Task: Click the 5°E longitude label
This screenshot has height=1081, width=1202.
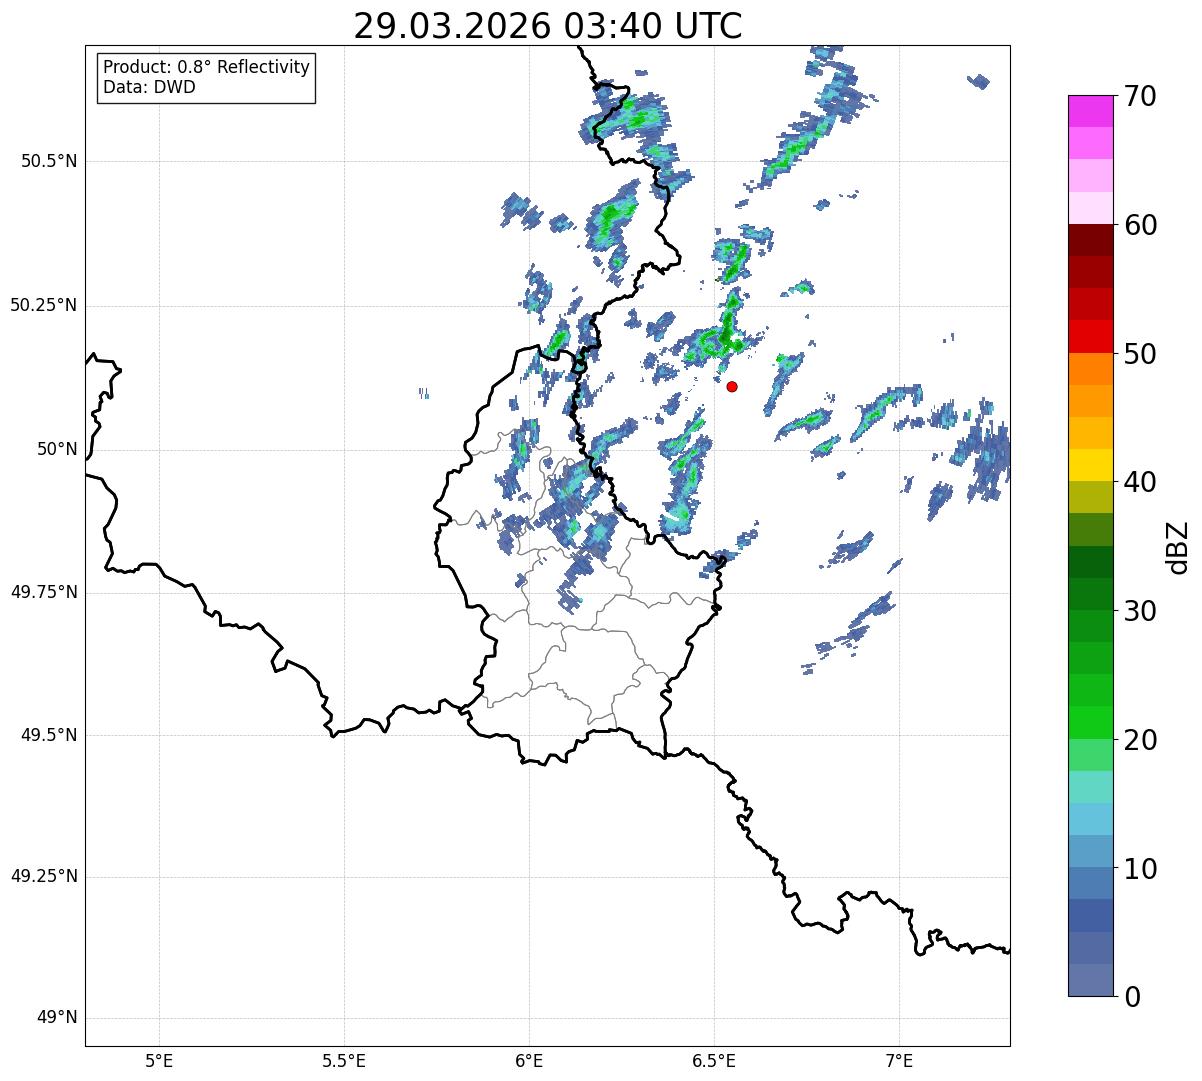Action: [x=159, y=1061]
